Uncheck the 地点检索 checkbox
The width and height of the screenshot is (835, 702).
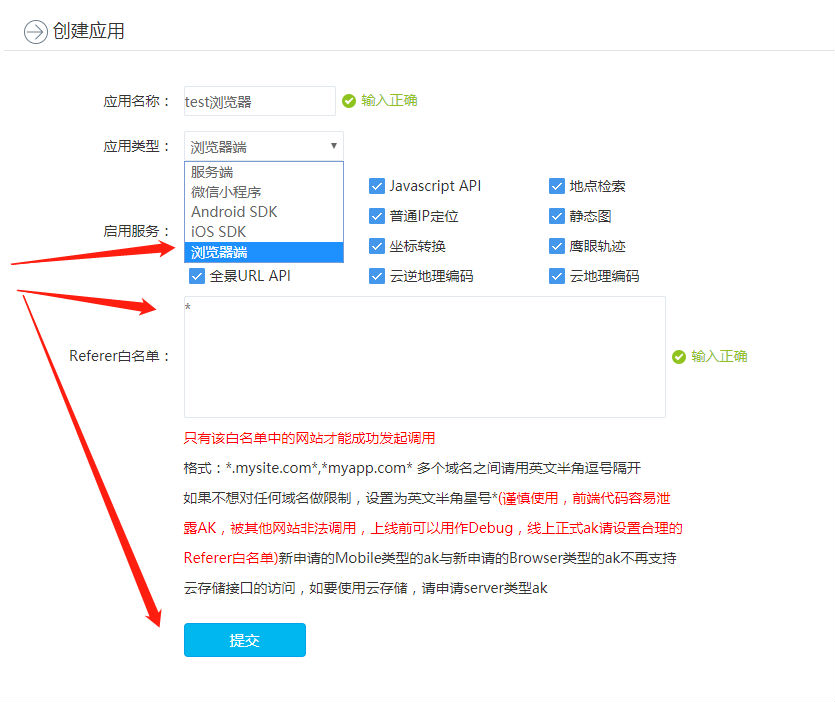coord(557,186)
